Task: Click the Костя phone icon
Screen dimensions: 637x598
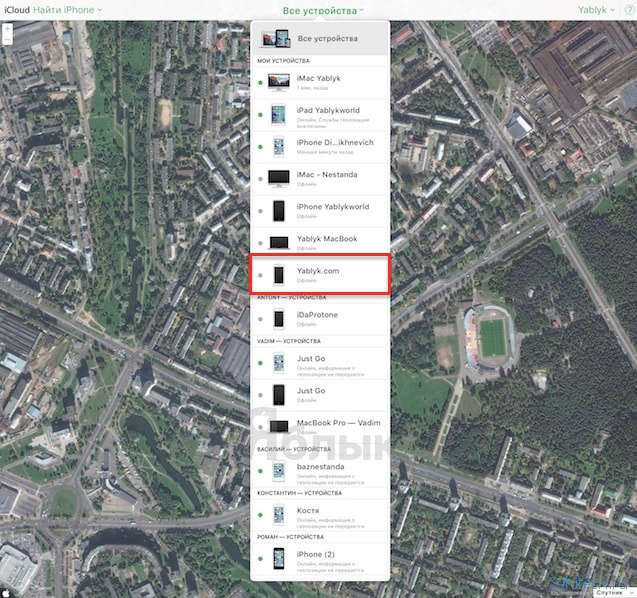Action: click(x=279, y=515)
